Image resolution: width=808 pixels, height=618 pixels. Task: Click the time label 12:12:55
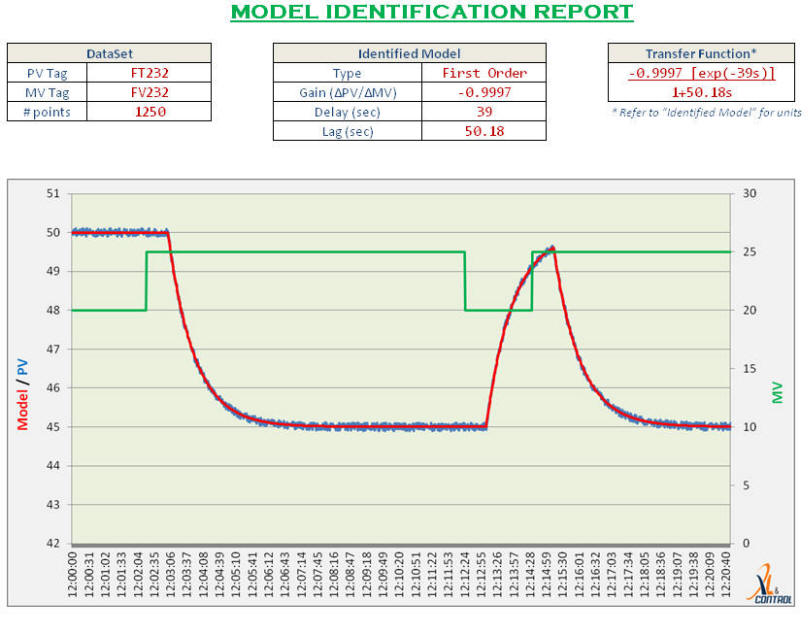pyautogui.click(x=481, y=574)
